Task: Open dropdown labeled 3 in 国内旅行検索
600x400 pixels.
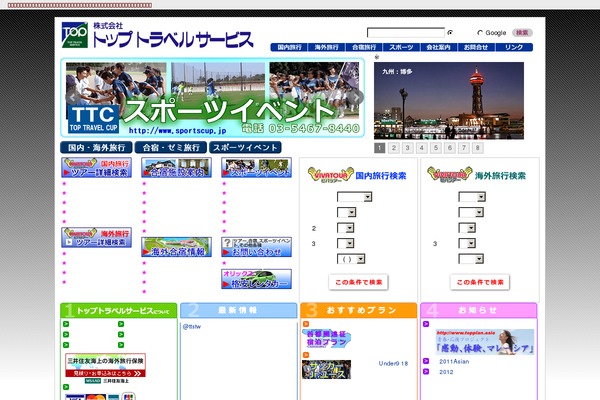Action: [345, 243]
